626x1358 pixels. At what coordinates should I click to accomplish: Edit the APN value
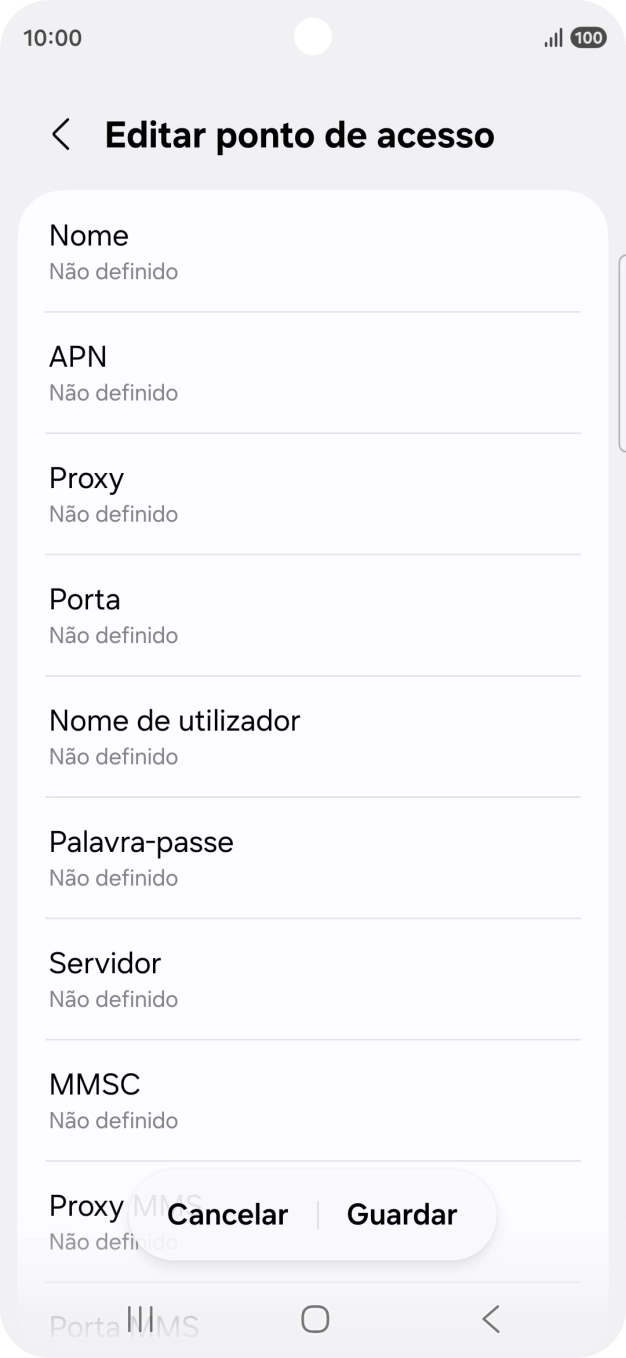point(313,372)
